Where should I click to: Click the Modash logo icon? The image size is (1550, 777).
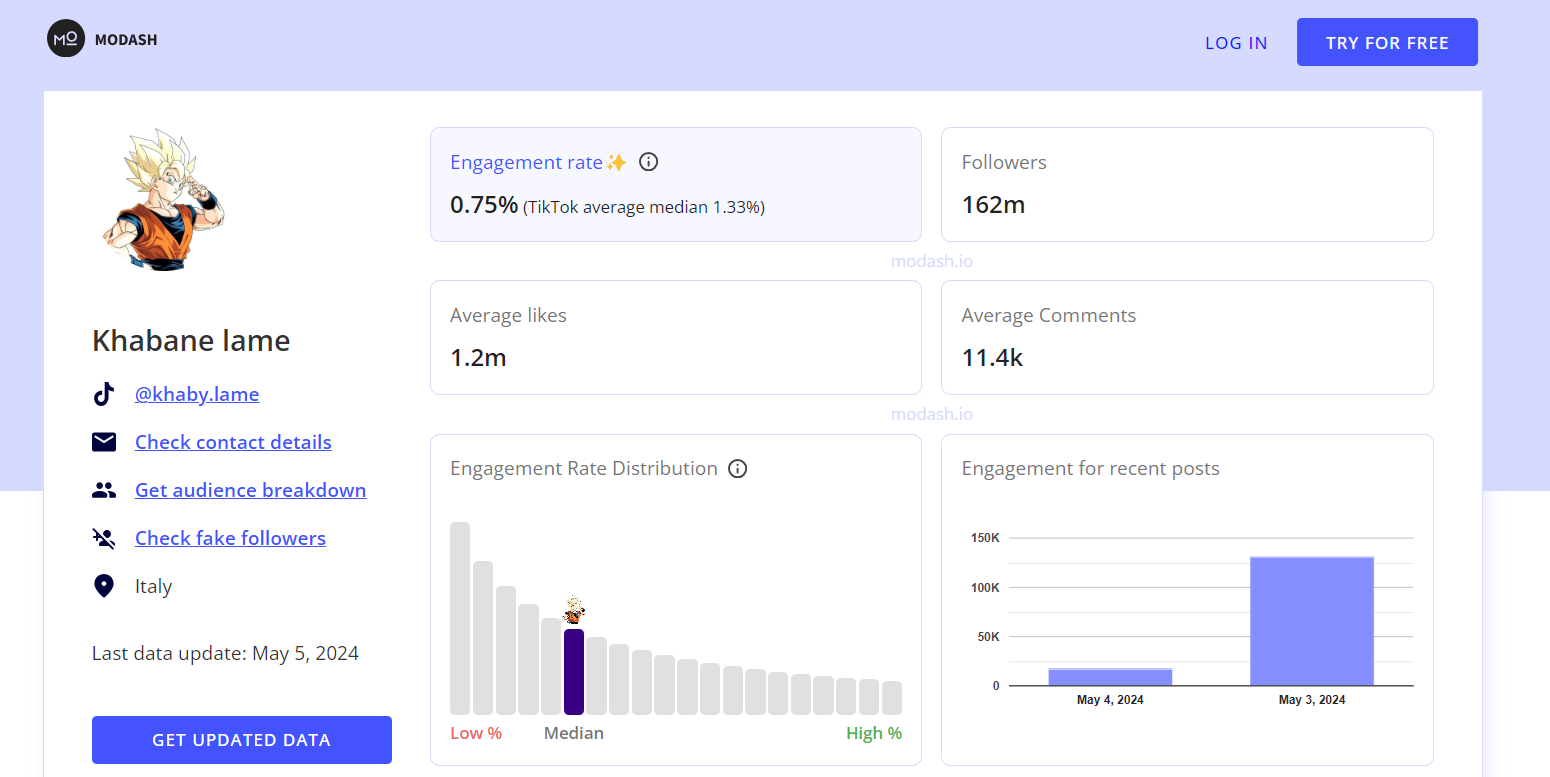coord(66,39)
